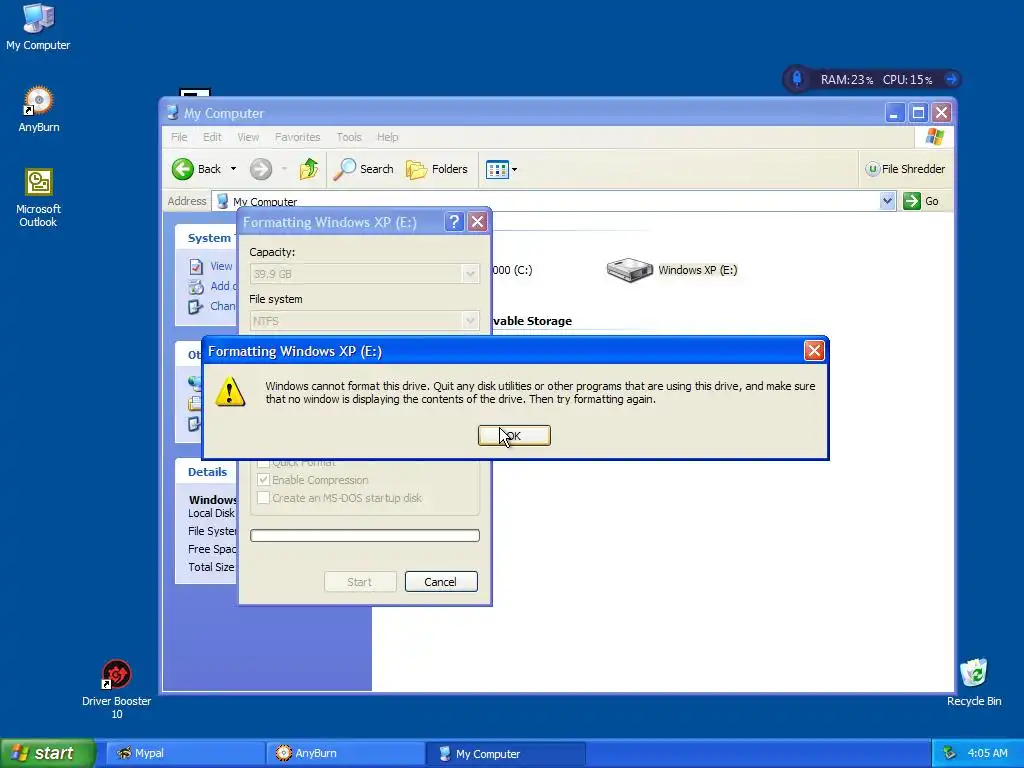Click the Go button
1024x768 pixels.
point(921,201)
